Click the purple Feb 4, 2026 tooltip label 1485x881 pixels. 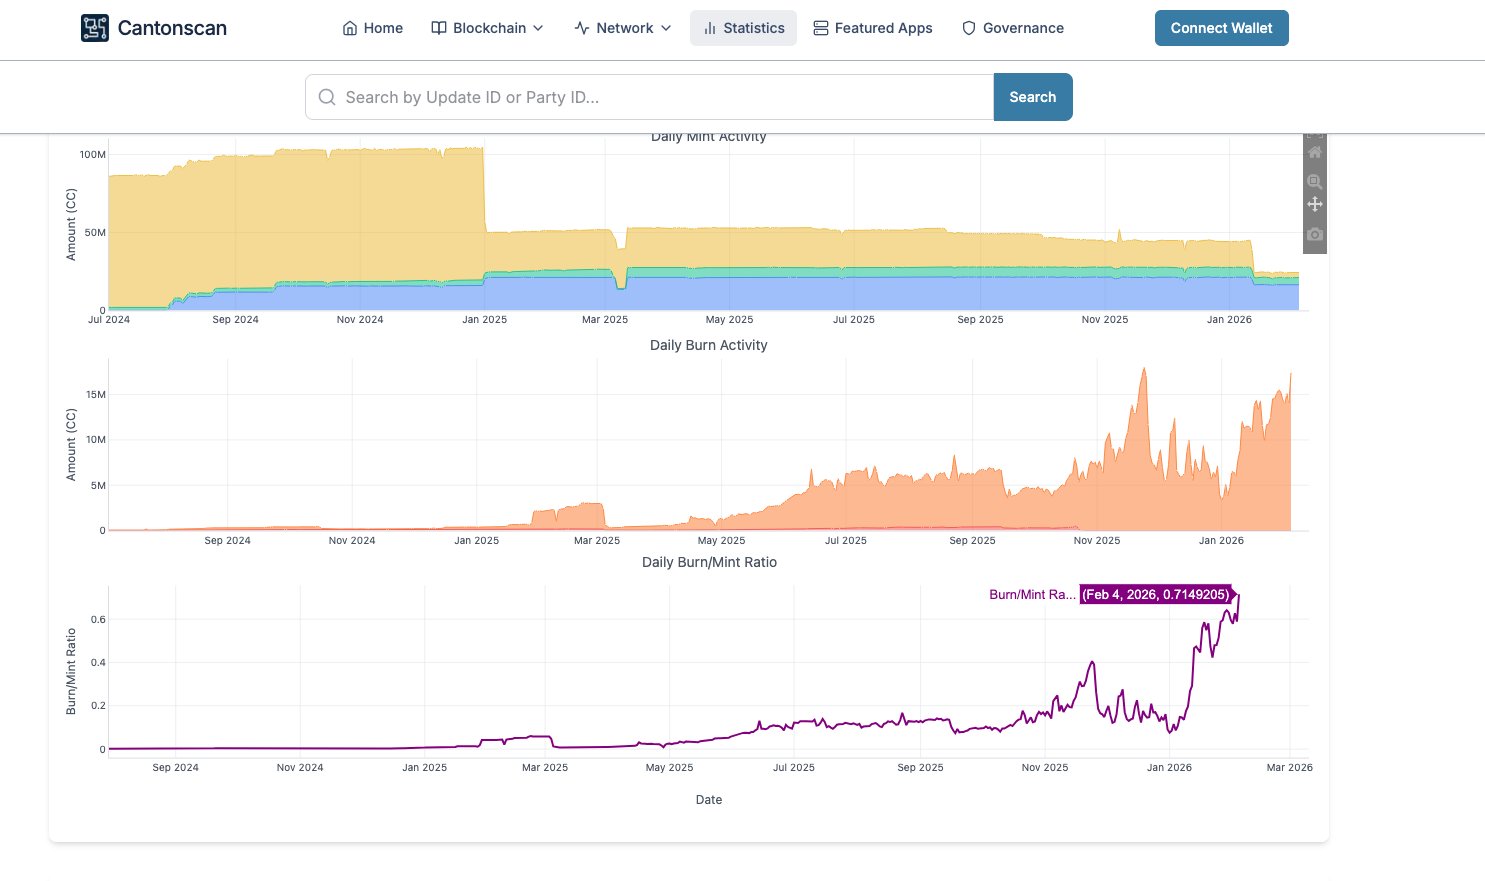(1155, 594)
